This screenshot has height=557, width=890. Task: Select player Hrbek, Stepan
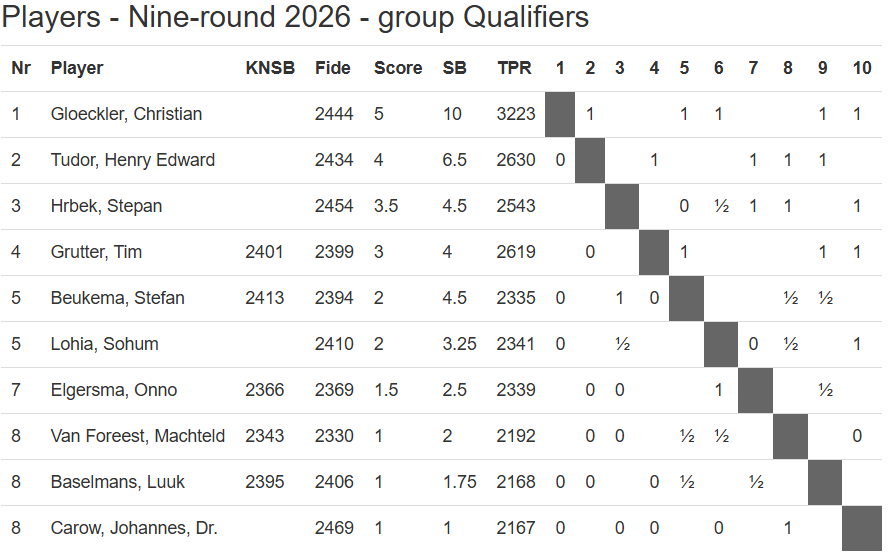pos(106,206)
